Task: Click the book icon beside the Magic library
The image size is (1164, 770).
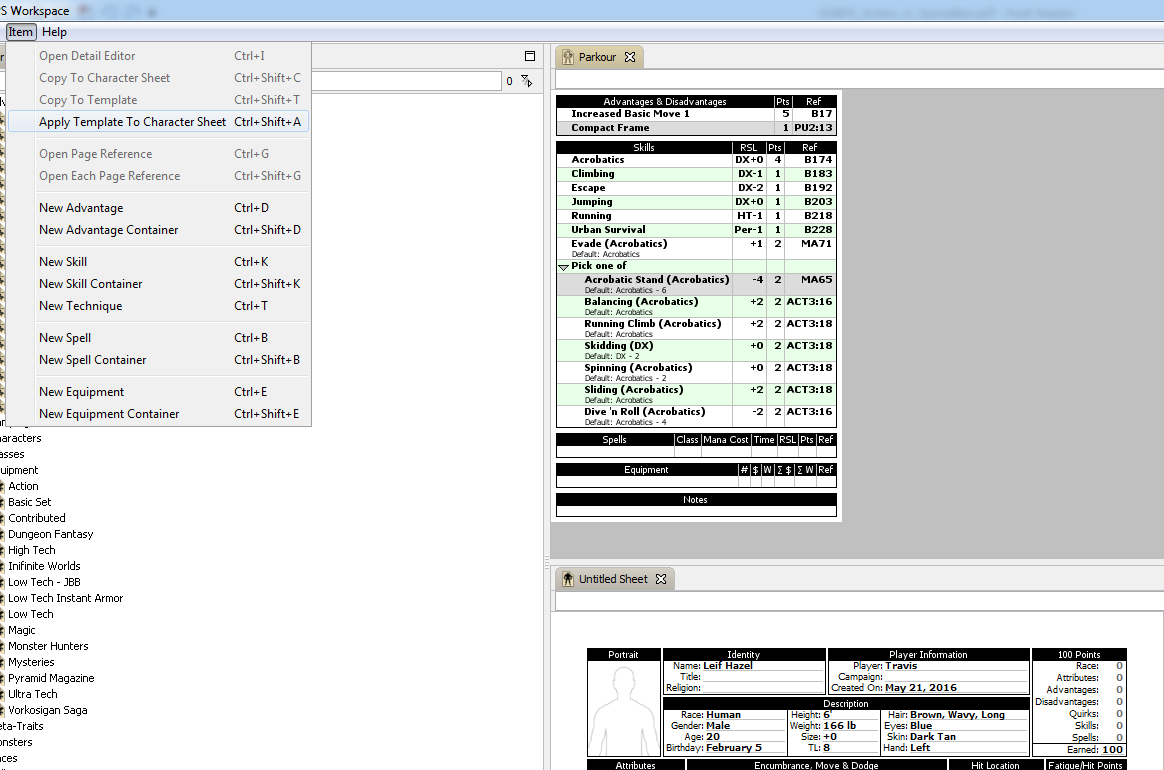Action: click(4, 630)
